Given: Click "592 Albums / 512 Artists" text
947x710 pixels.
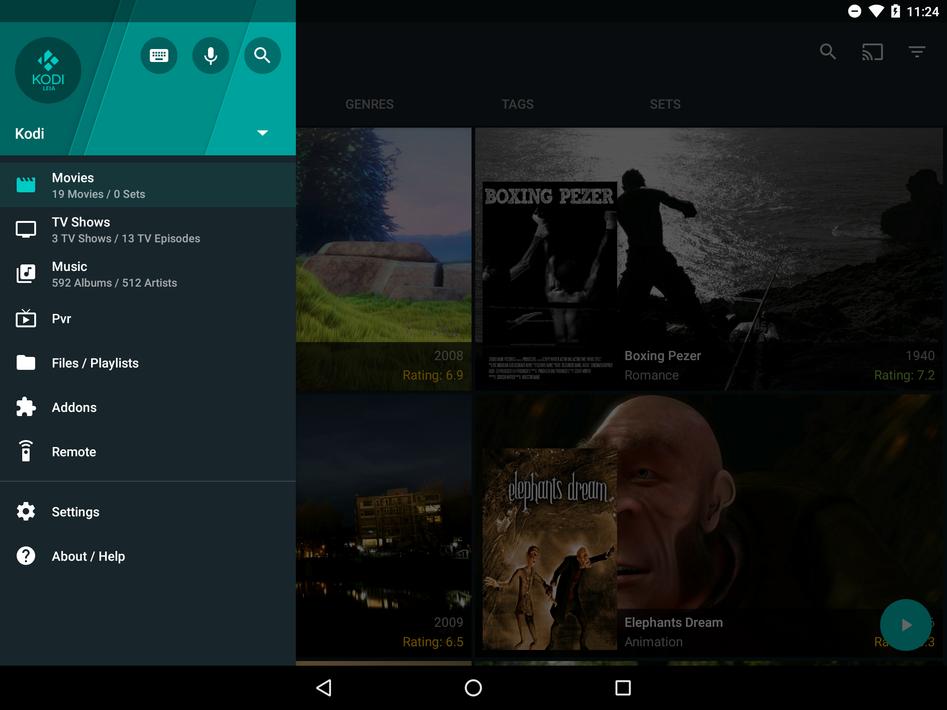Looking at the screenshot, I should (114, 283).
